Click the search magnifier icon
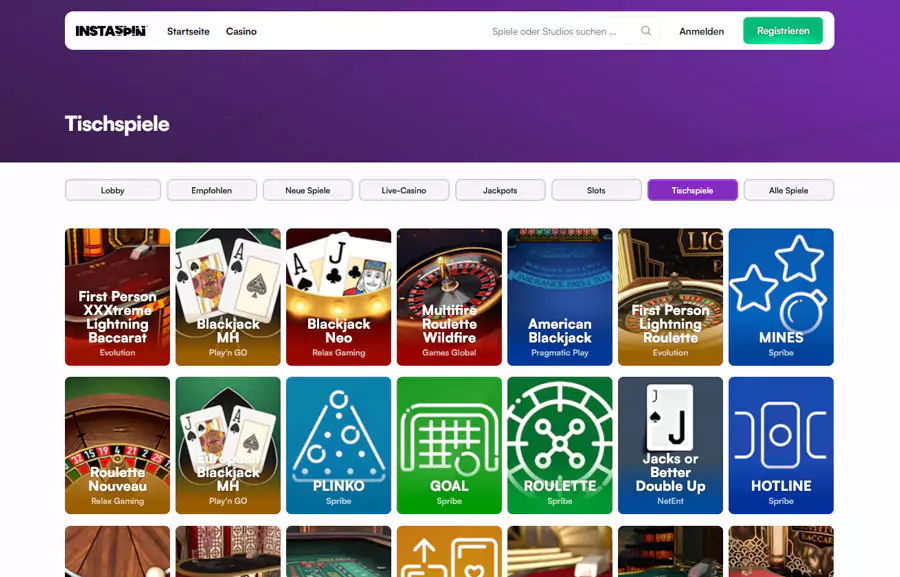 (x=646, y=31)
